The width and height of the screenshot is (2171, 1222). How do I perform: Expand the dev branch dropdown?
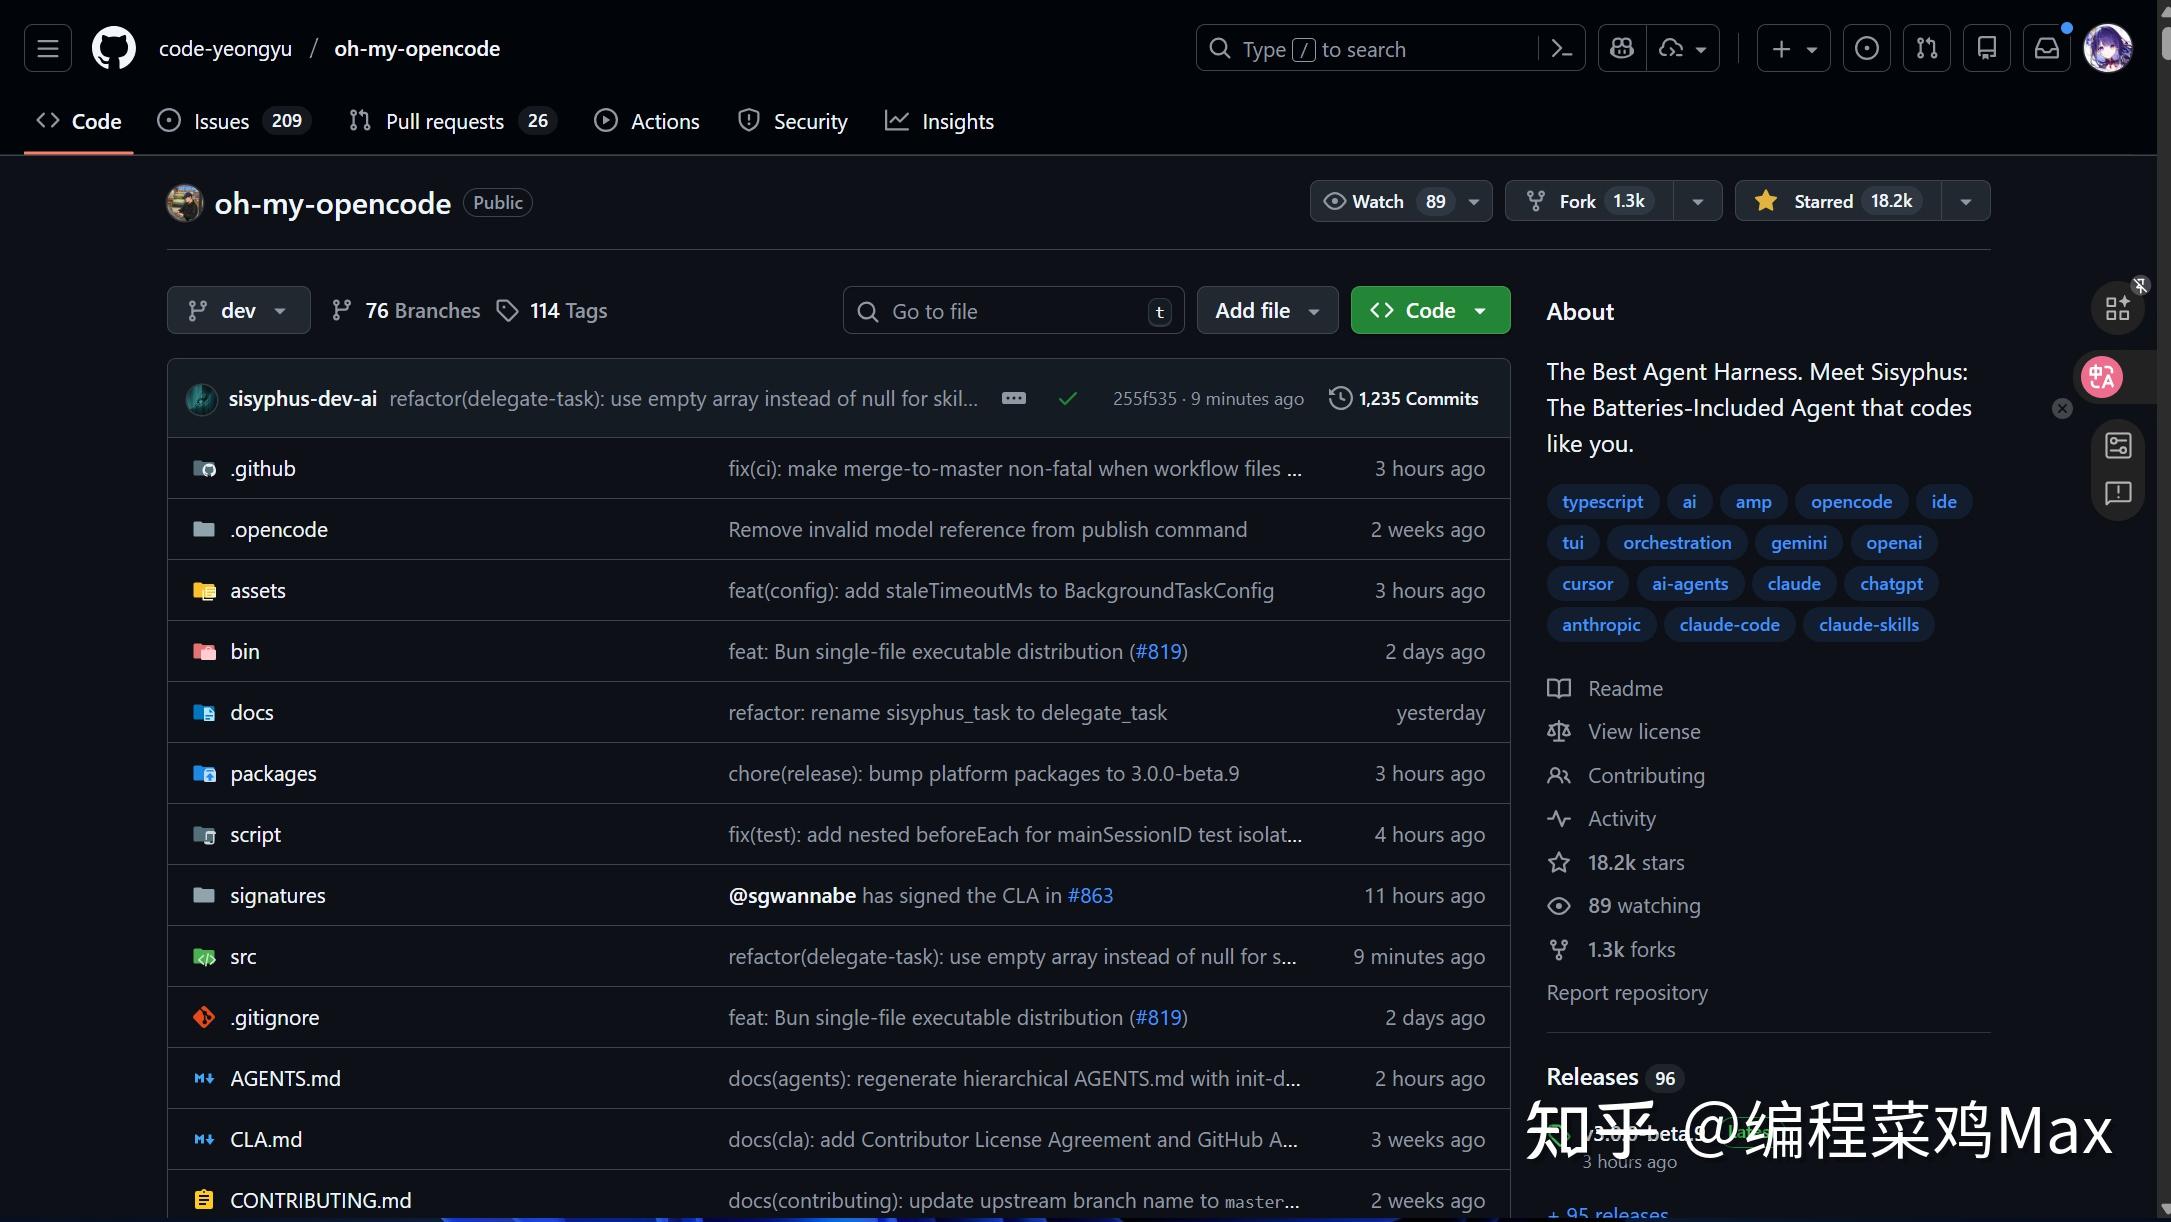click(x=238, y=310)
